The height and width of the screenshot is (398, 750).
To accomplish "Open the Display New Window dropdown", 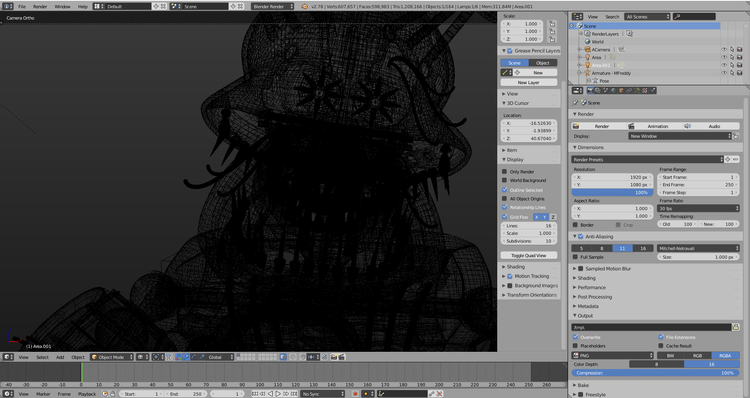I will (x=680, y=136).
